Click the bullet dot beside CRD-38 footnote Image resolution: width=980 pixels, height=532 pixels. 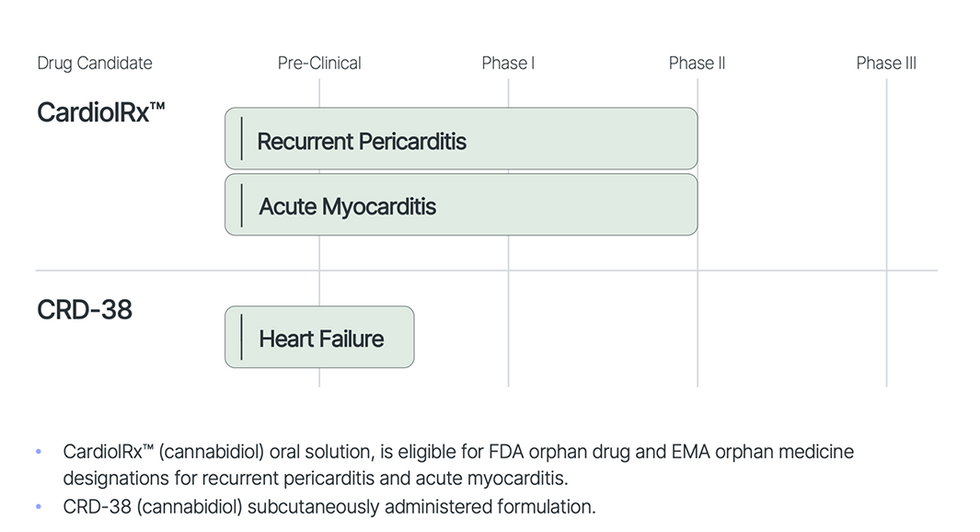(x=39, y=507)
